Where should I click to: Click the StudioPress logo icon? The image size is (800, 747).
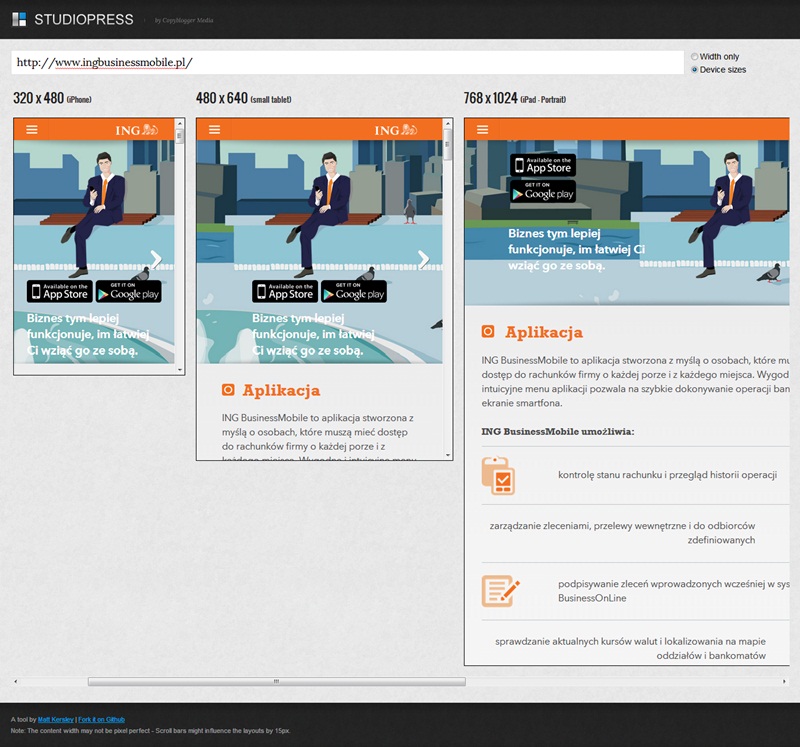coord(19,19)
